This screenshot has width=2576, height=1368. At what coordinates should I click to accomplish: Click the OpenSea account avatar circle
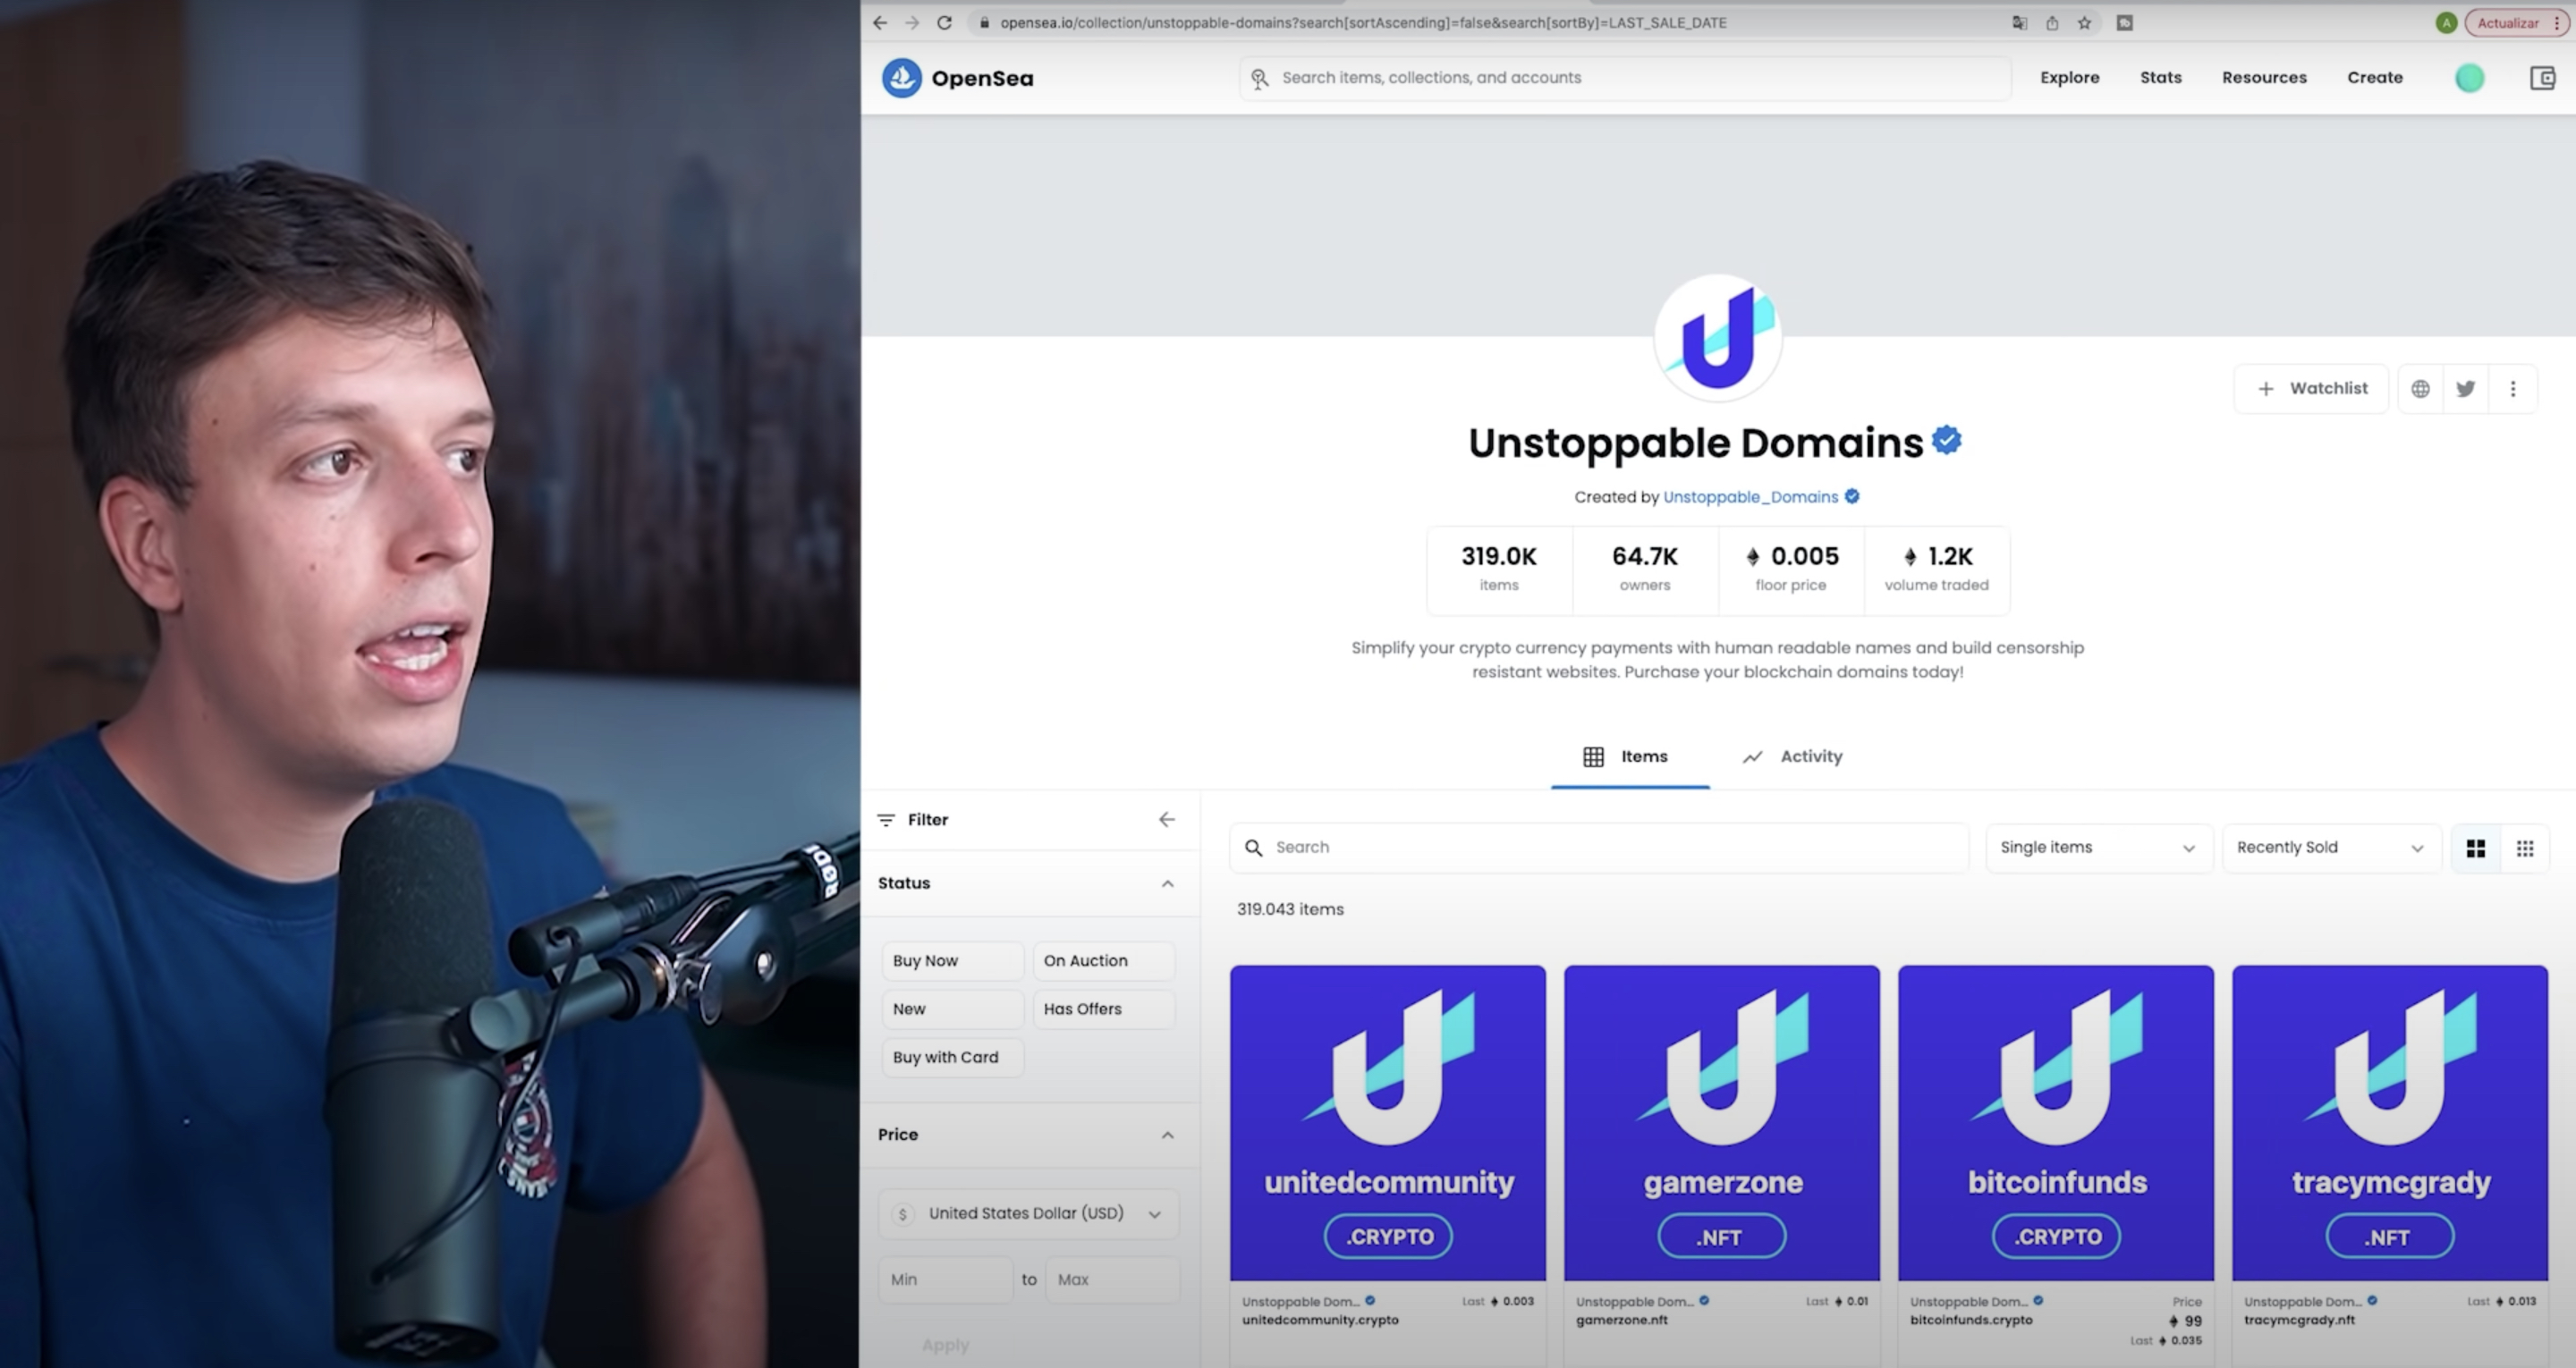click(x=2470, y=78)
